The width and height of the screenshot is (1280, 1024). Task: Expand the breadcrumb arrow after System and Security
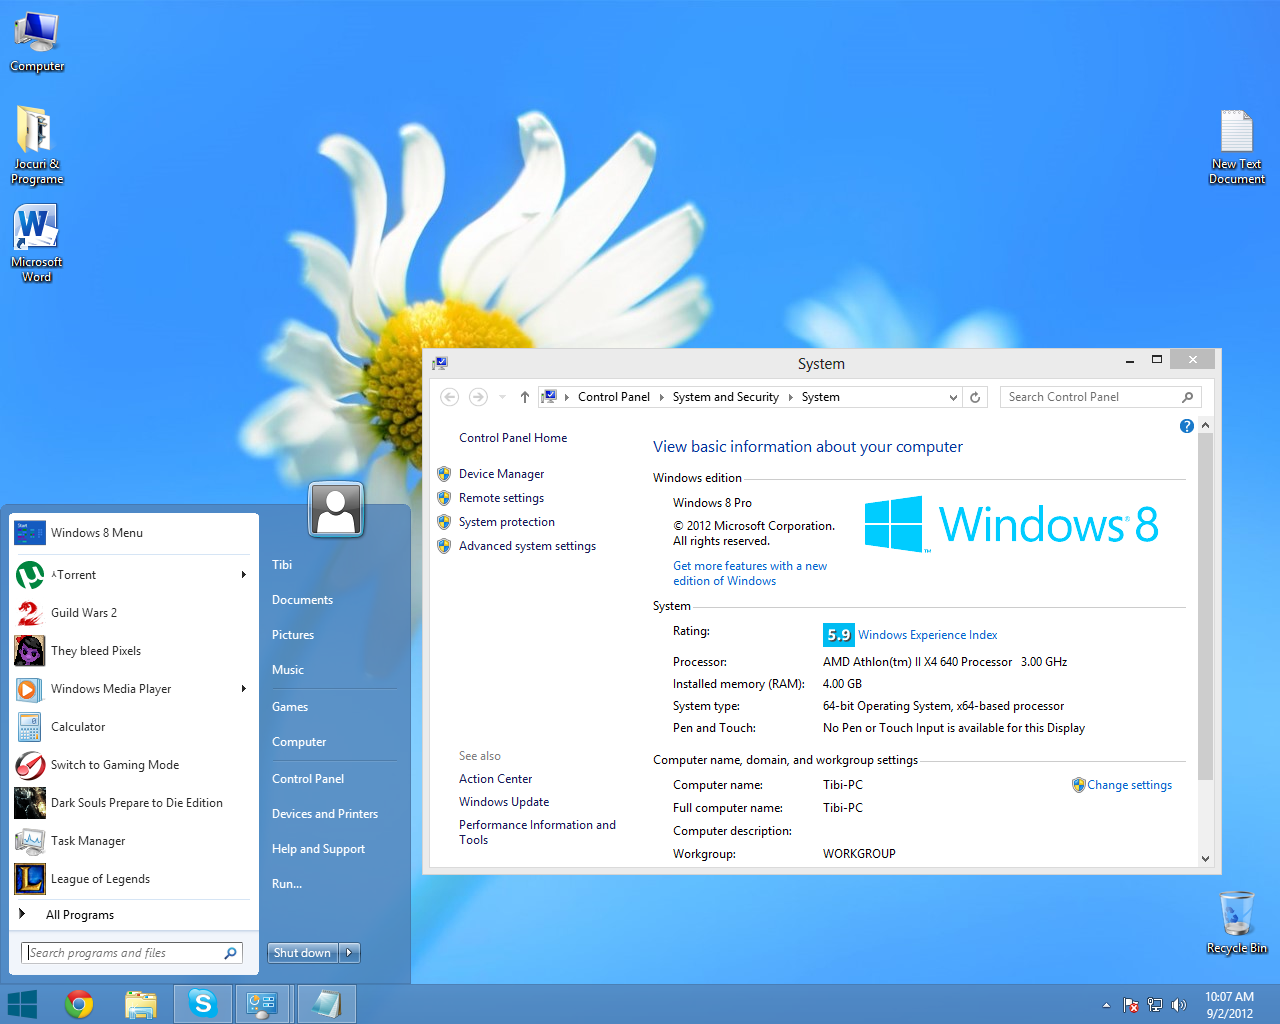point(790,397)
